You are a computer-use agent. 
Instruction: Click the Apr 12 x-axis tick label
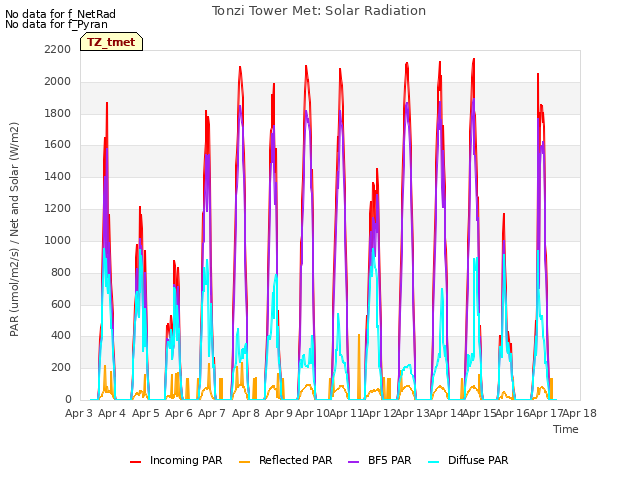[379, 413]
